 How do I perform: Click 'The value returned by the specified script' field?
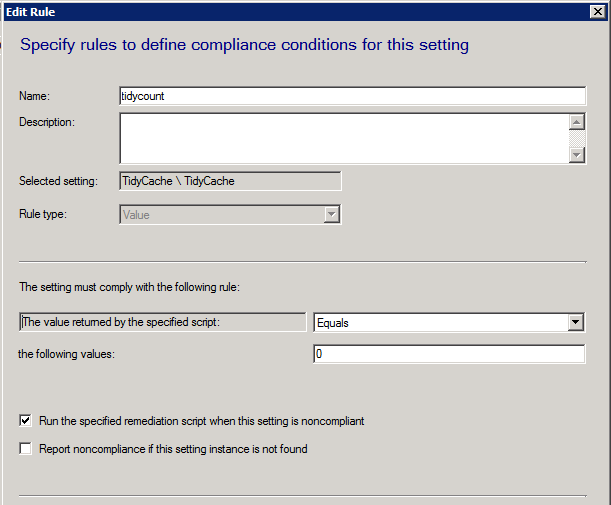(x=163, y=322)
